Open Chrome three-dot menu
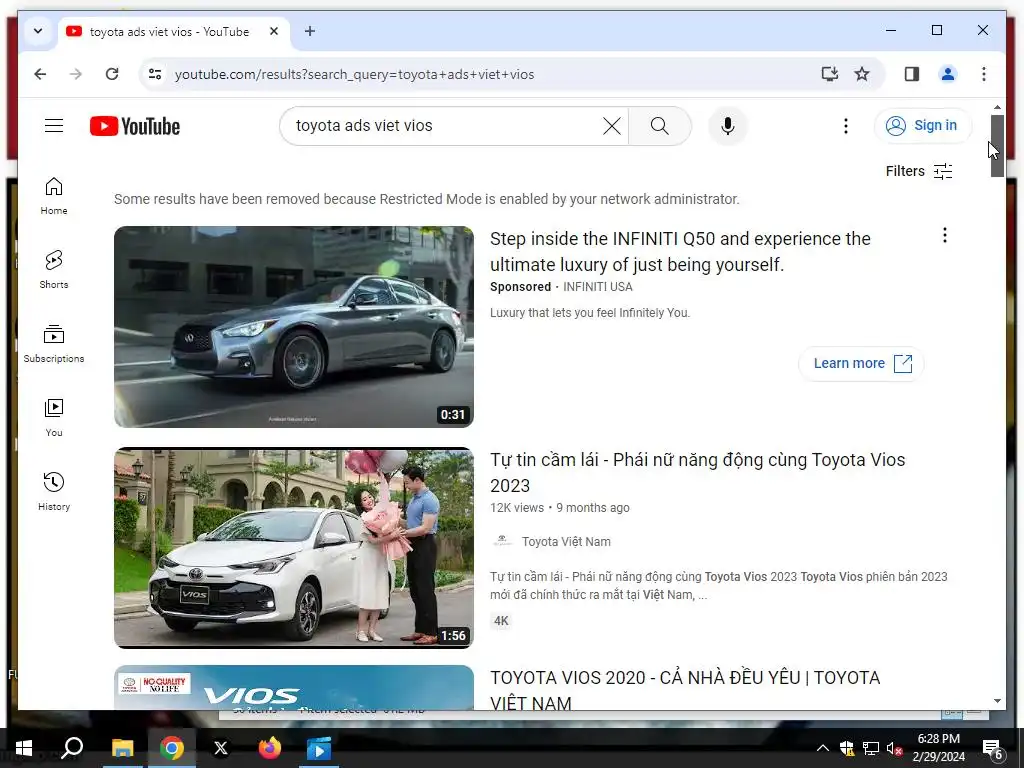The width and height of the screenshot is (1024, 768). [x=984, y=74]
